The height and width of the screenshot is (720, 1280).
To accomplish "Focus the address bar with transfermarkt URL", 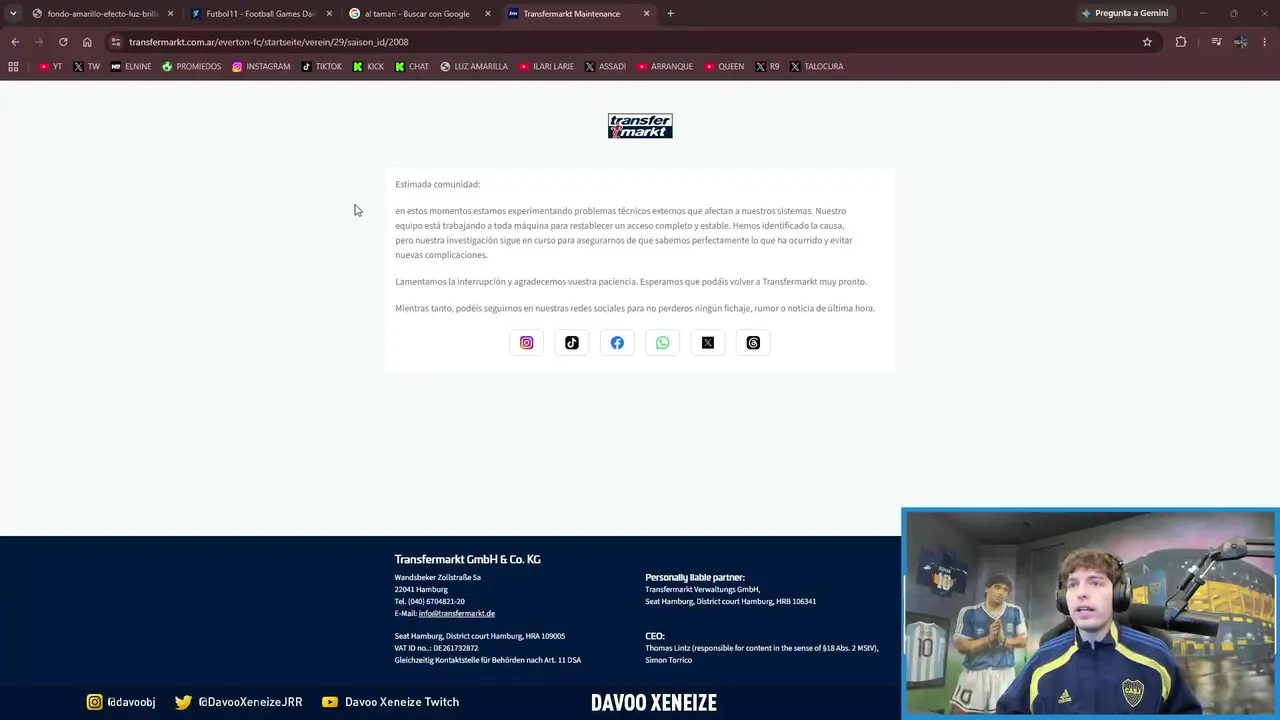I will [630, 42].
